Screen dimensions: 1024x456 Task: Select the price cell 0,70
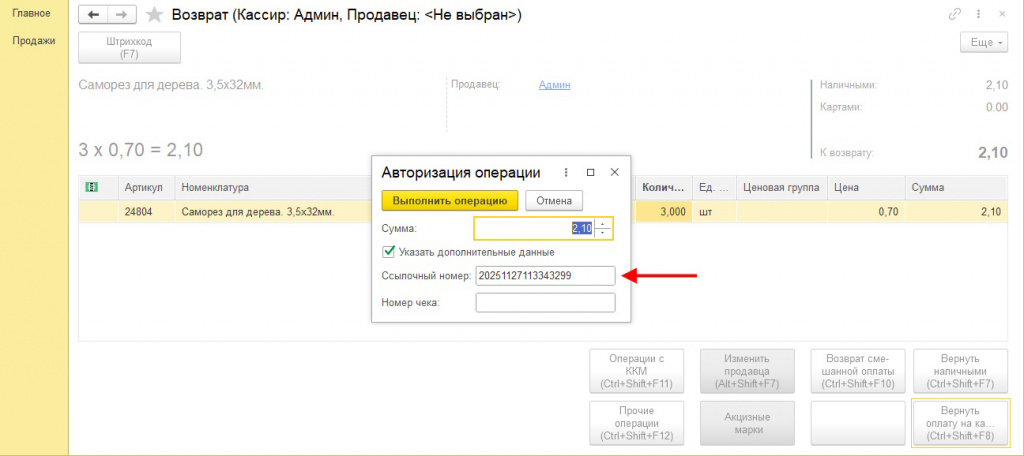[866, 212]
